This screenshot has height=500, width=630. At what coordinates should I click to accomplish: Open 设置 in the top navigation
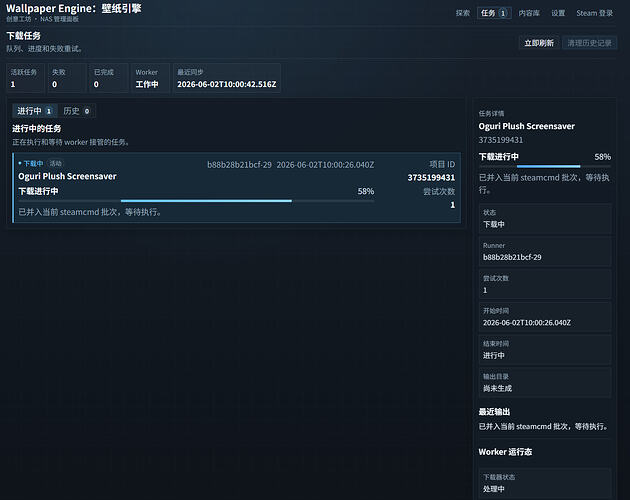point(558,13)
